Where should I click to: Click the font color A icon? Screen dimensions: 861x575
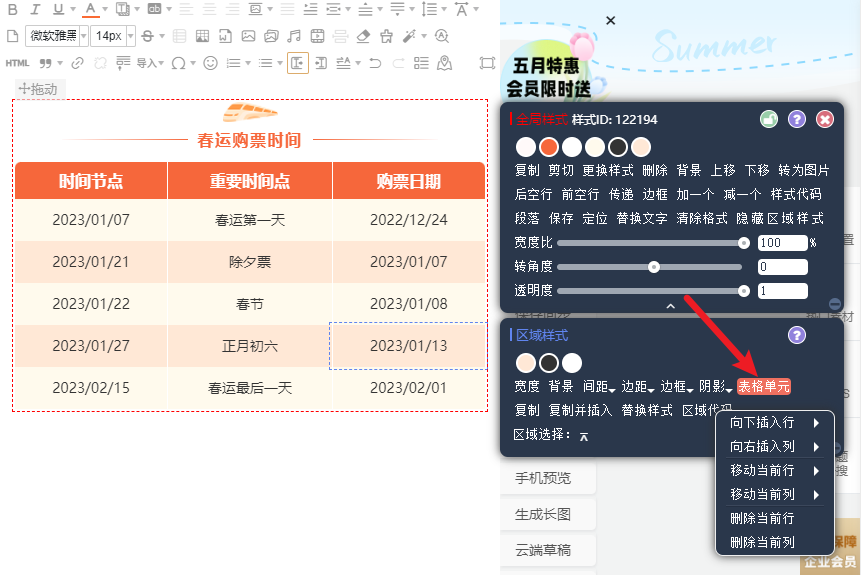[x=91, y=9]
